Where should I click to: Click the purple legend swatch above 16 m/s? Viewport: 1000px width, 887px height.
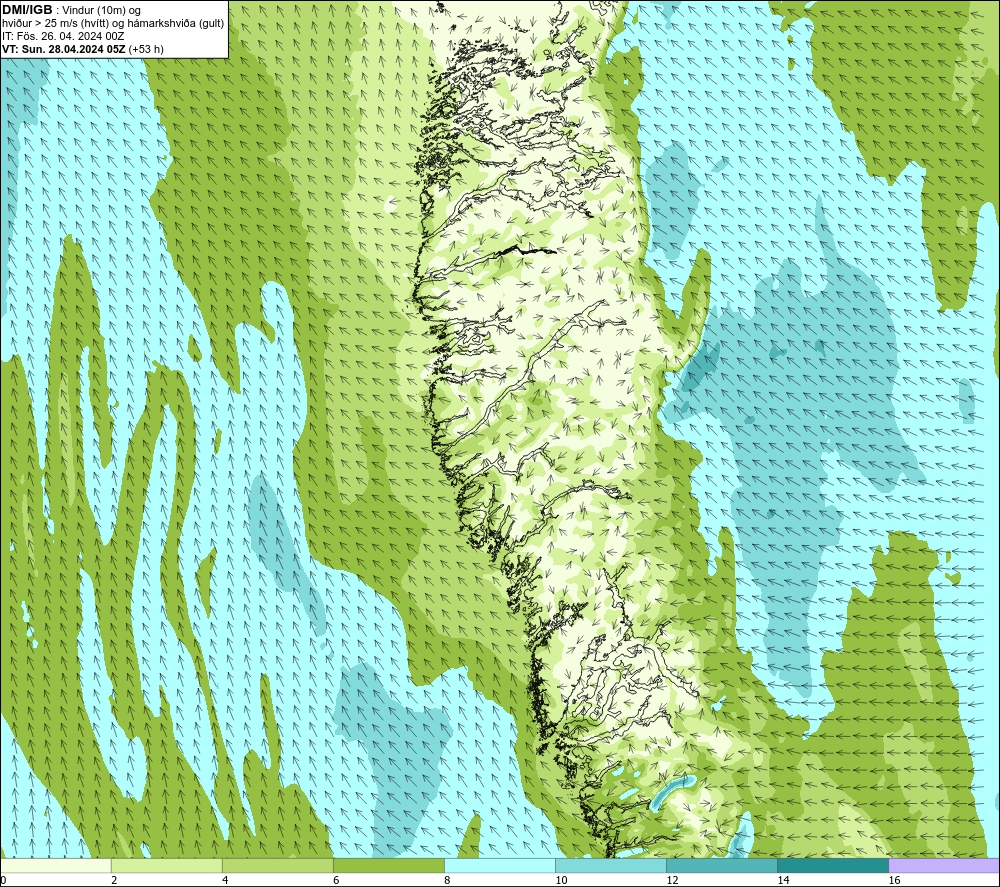944,866
